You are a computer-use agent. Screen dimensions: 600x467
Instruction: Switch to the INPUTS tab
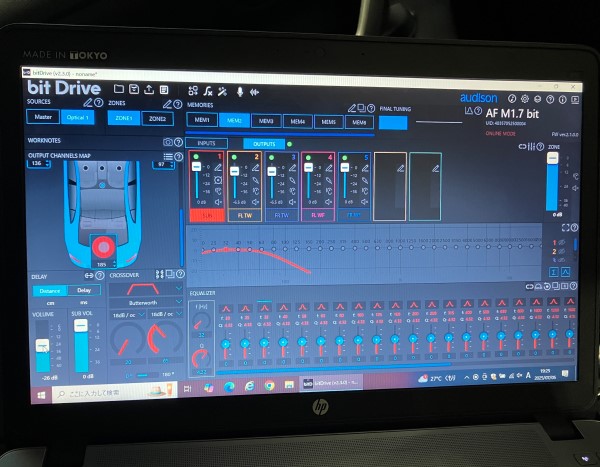pos(206,143)
